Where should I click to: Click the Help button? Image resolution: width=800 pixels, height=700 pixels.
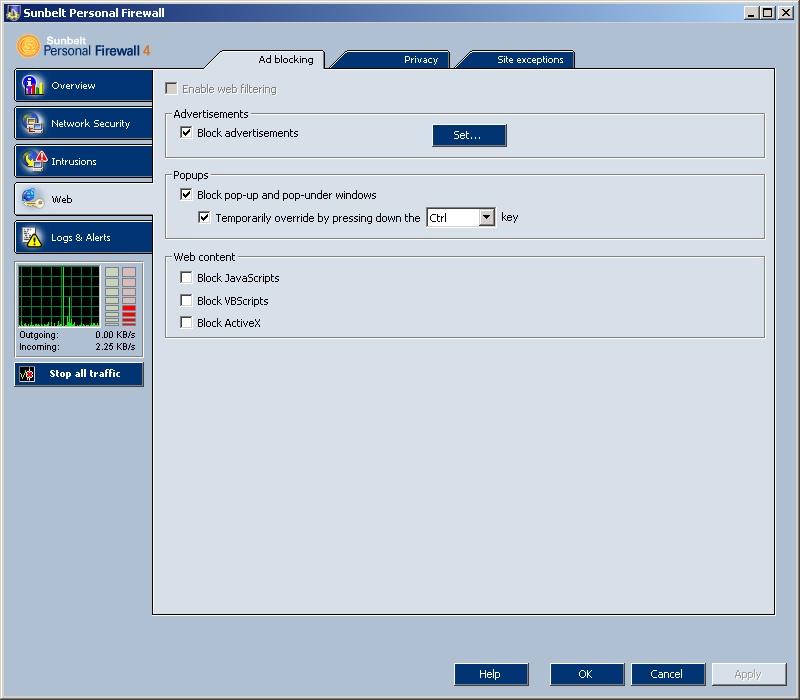click(490, 674)
